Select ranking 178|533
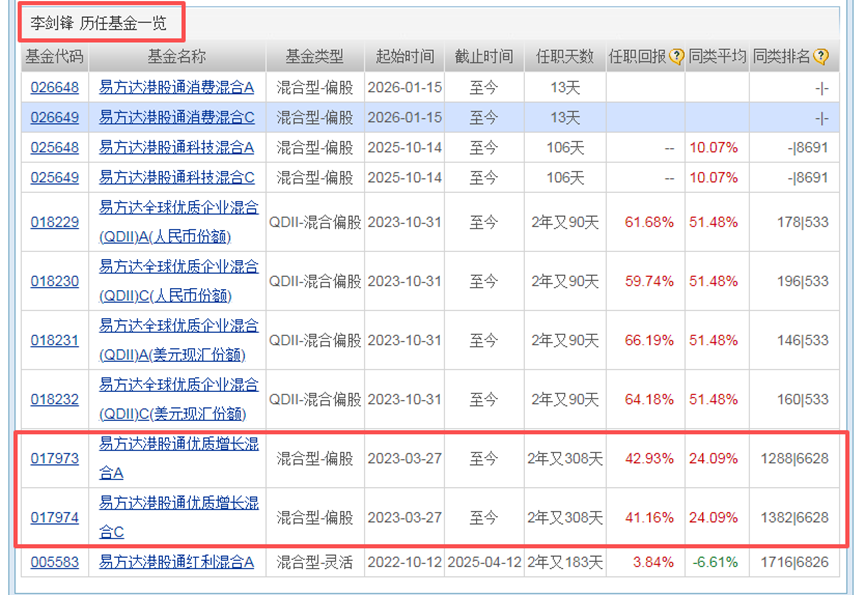The width and height of the screenshot is (865, 595). 803,222
